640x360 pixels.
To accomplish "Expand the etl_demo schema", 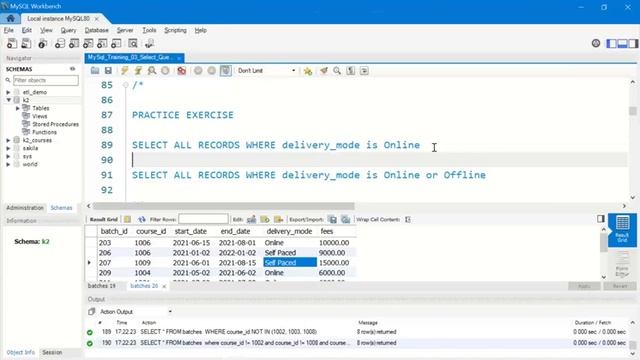I will pyautogui.click(x=8, y=92).
